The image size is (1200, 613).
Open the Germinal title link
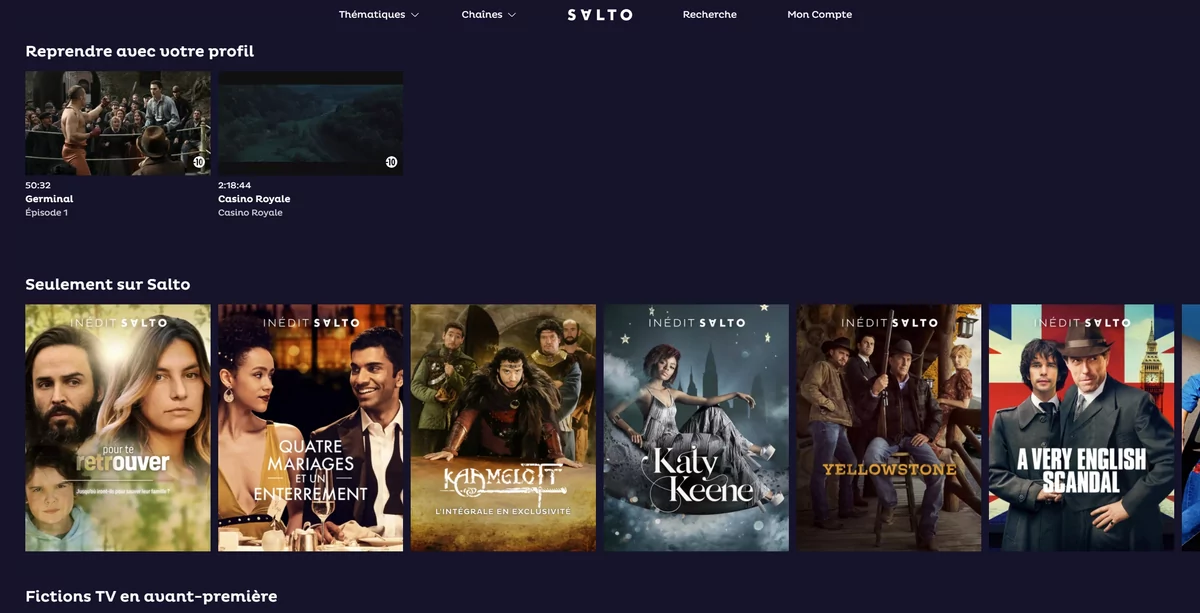point(49,199)
